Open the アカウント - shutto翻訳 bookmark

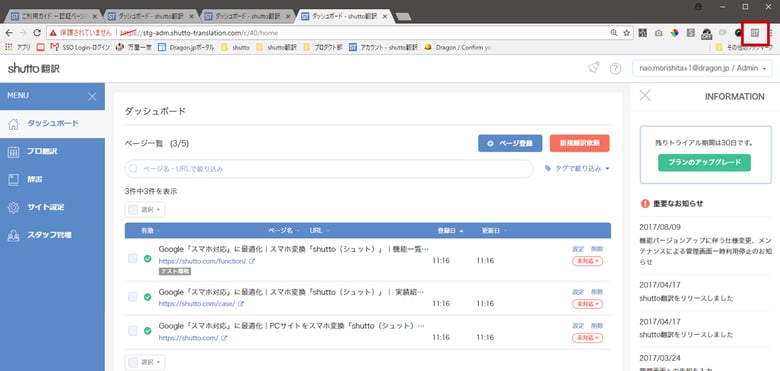(383, 48)
